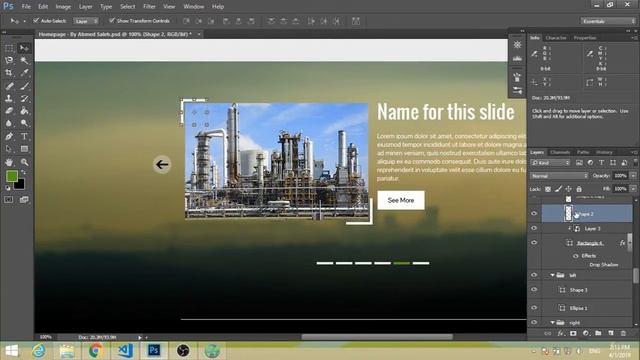Toggle Show Transform Controls checkbox
This screenshot has height=360, width=640.
tap(111, 20)
